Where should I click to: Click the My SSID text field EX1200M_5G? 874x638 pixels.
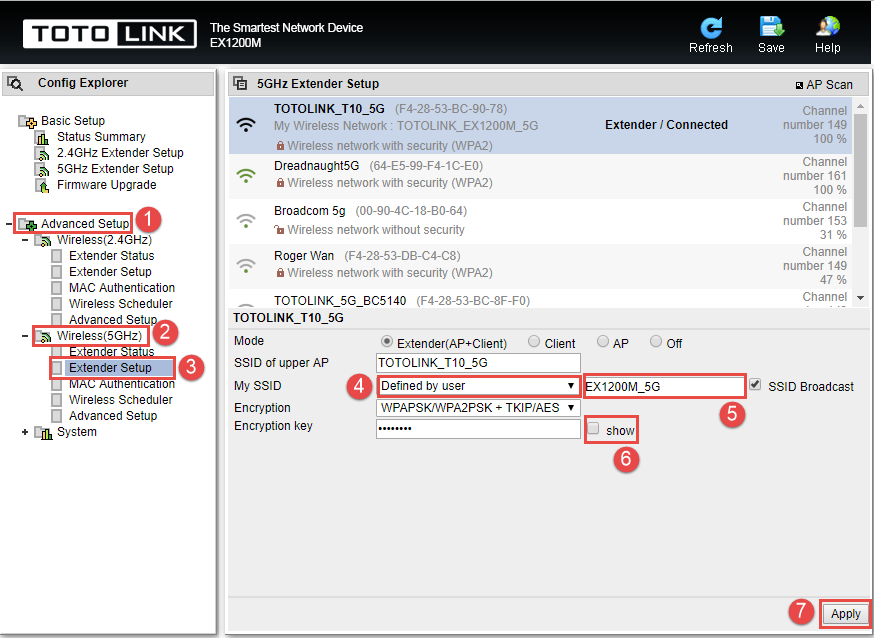click(x=664, y=386)
